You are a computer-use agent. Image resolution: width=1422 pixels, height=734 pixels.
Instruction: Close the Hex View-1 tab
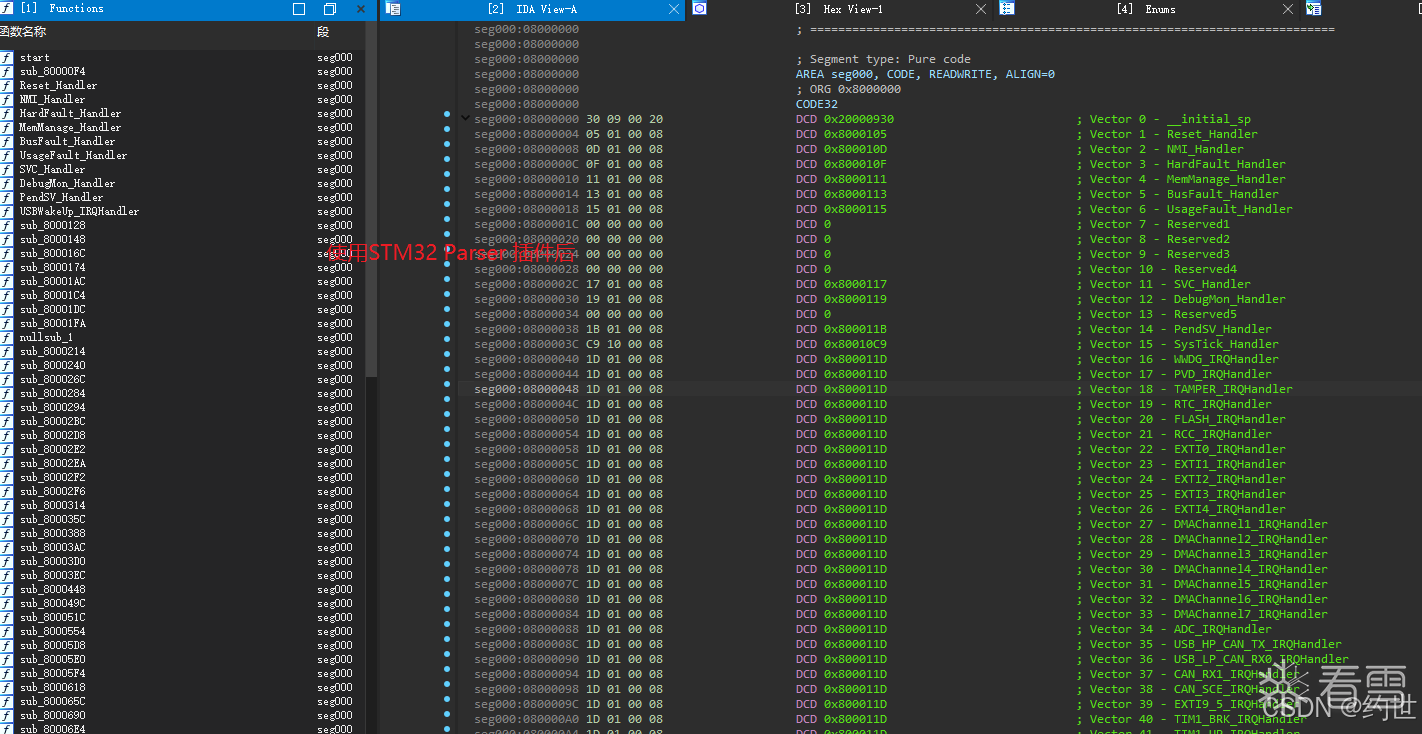click(981, 9)
